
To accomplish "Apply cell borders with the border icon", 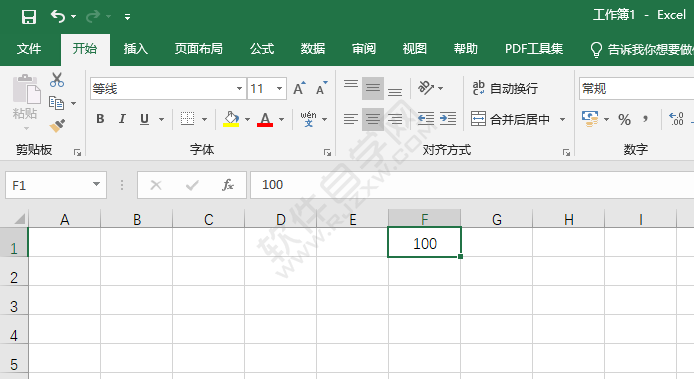I will 187,119.
